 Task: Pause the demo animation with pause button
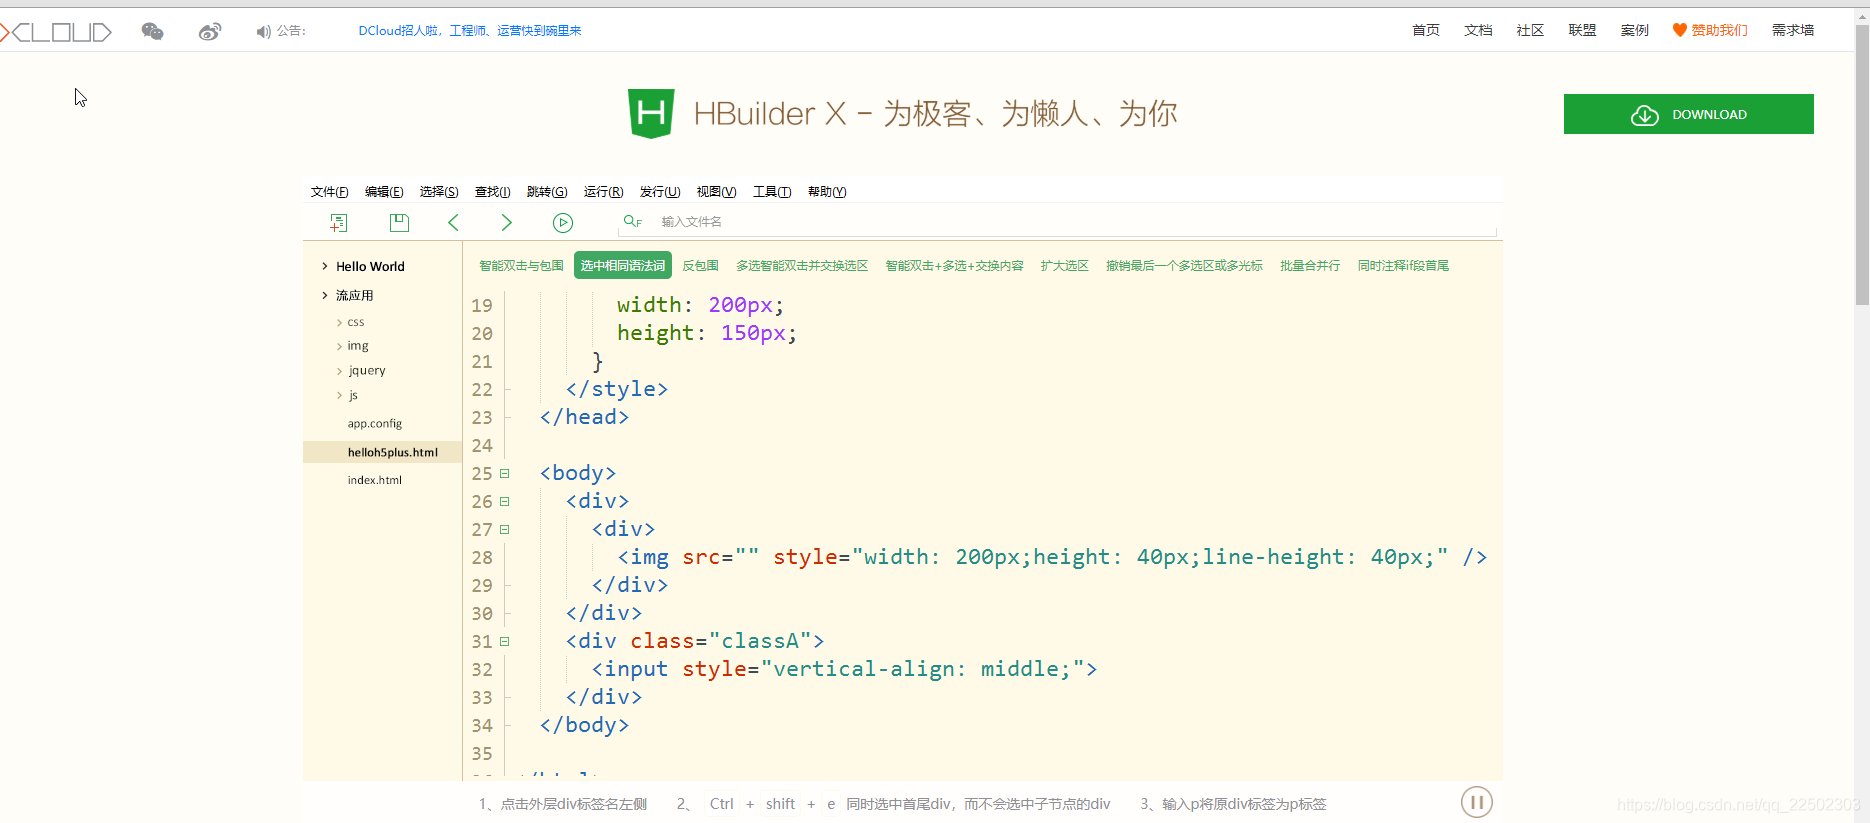1476,802
